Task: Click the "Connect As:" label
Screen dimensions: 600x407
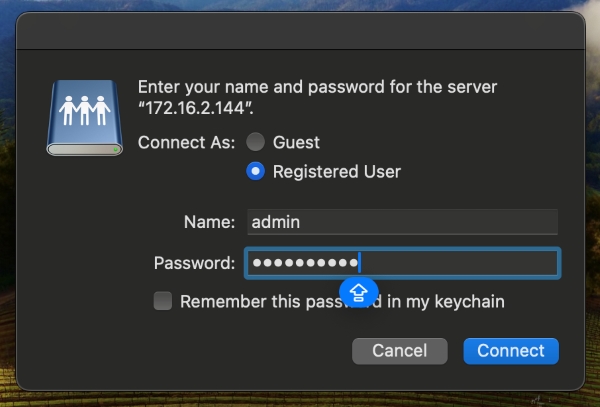Action: coord(186,143)
